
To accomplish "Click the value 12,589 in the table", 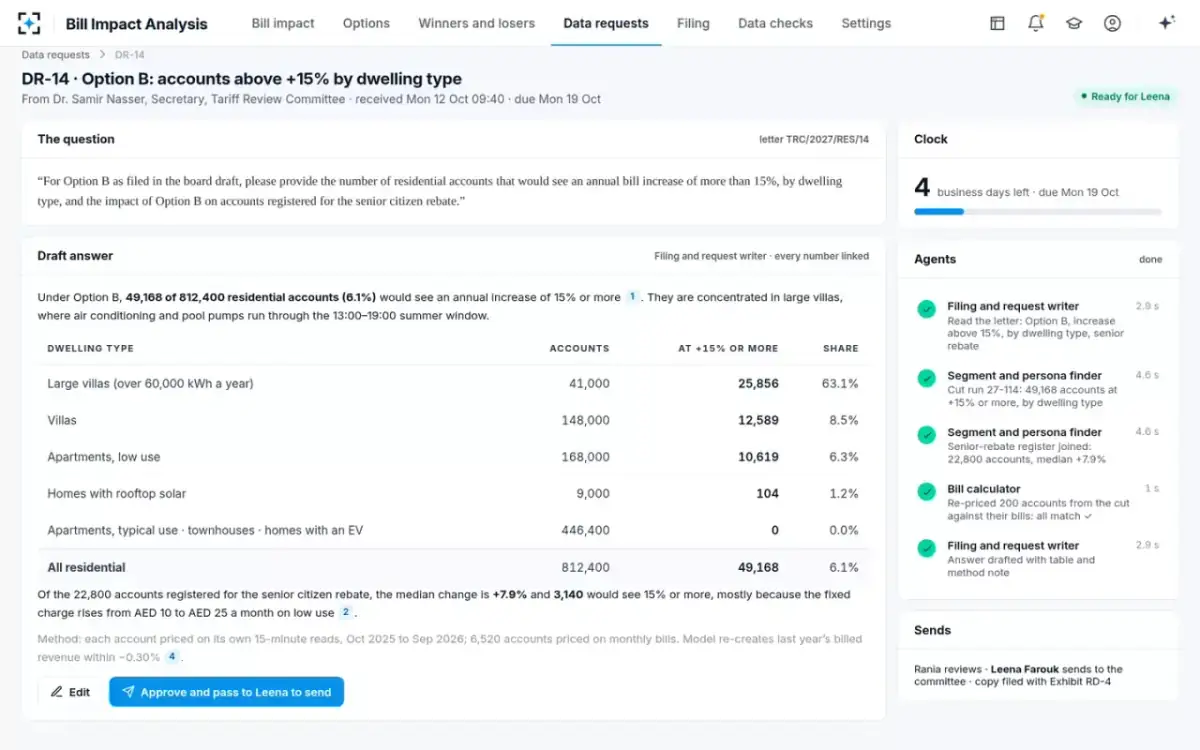I will (758, 420).
